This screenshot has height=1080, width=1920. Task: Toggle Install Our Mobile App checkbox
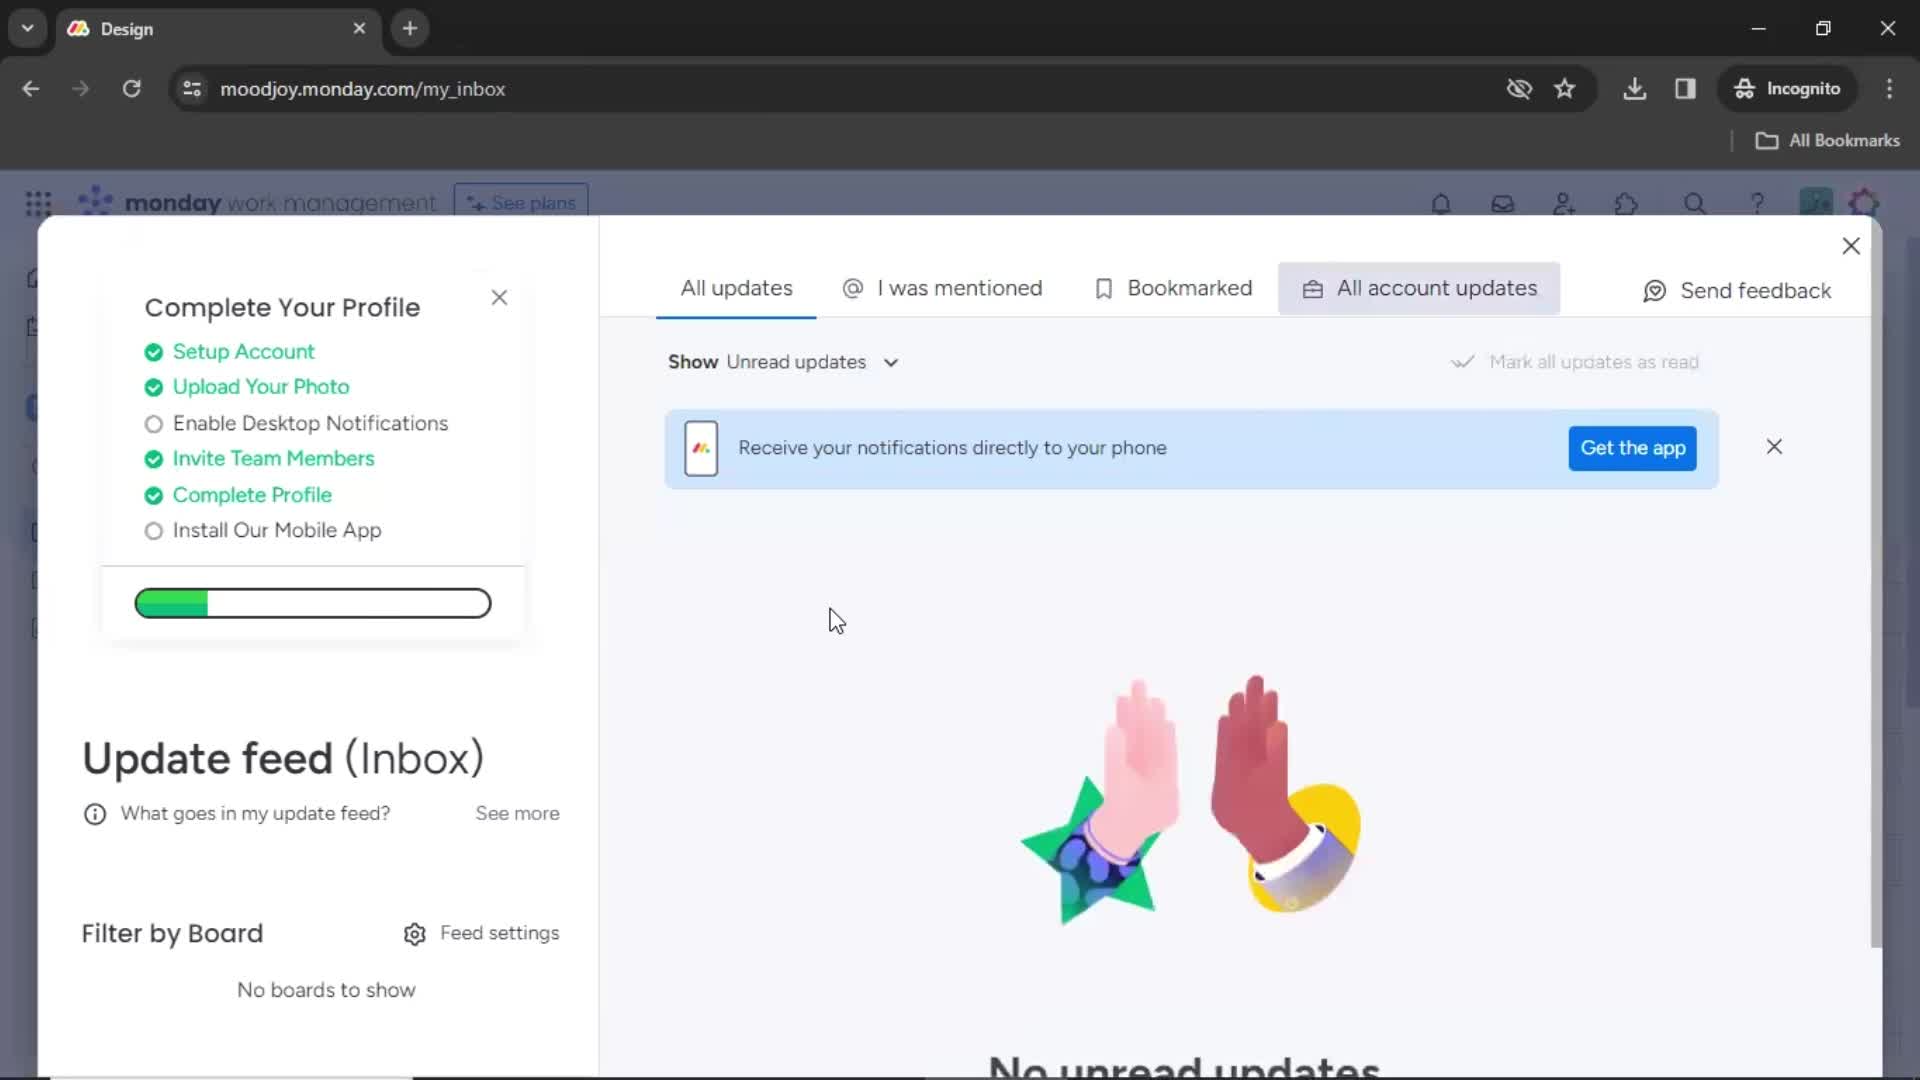pyautogui.click(x=154, y=530)
